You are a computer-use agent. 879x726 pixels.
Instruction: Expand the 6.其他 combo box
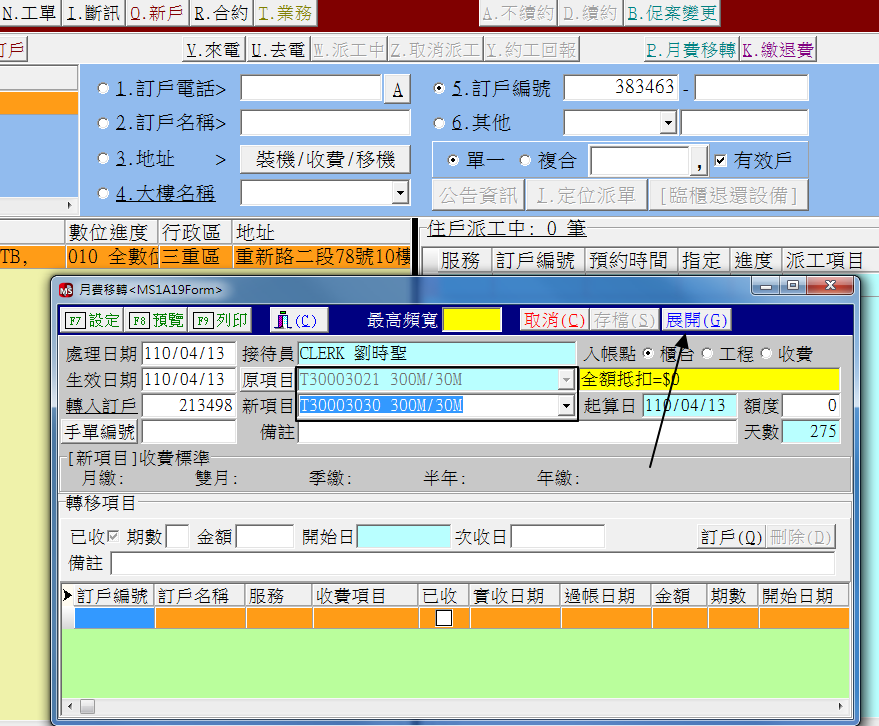[x=668, y=123]
